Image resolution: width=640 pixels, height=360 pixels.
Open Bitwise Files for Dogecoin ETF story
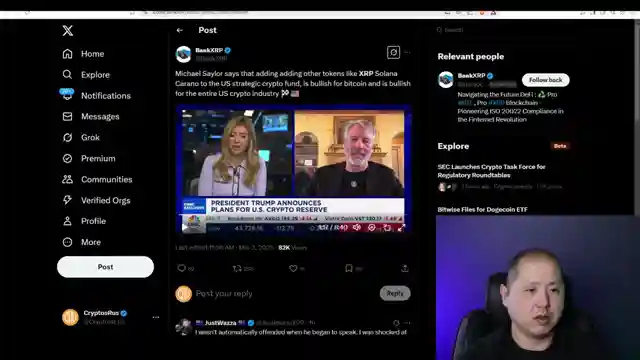point(482,209)
